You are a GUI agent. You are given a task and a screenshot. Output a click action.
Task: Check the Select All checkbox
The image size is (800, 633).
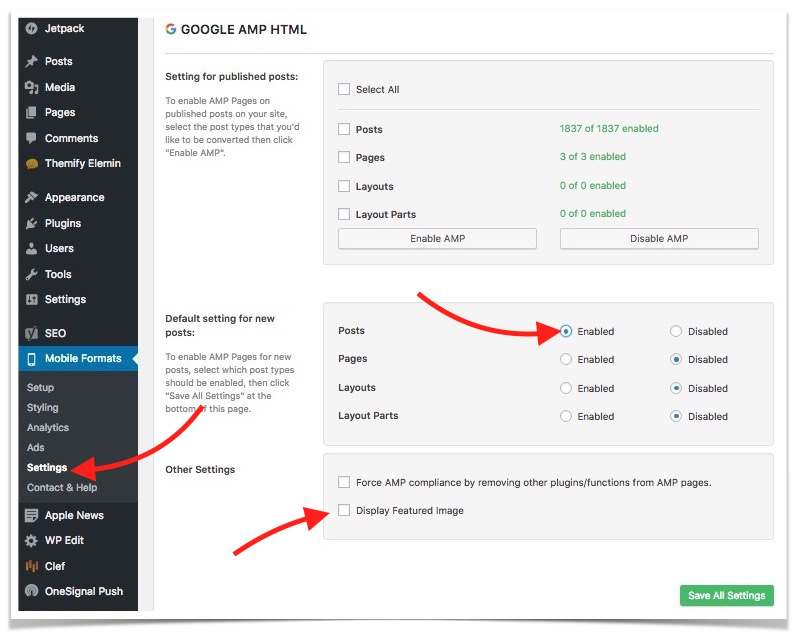click(344, 90)
